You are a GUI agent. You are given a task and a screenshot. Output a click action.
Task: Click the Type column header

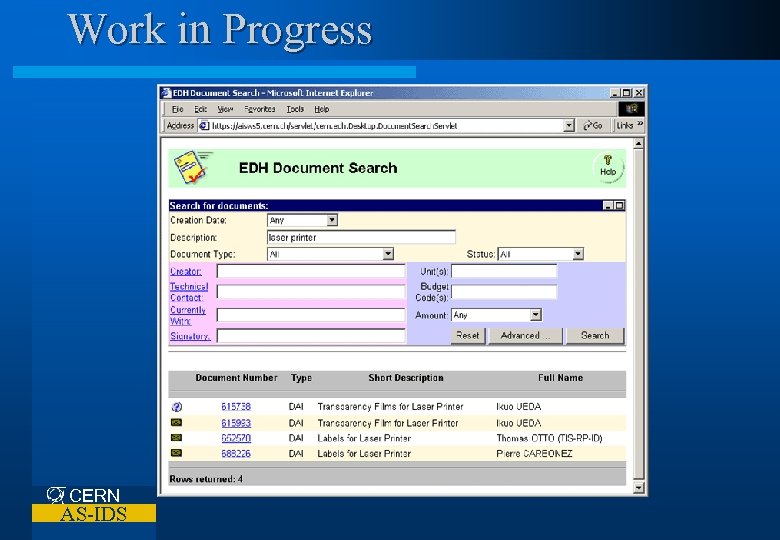point(301,378)
